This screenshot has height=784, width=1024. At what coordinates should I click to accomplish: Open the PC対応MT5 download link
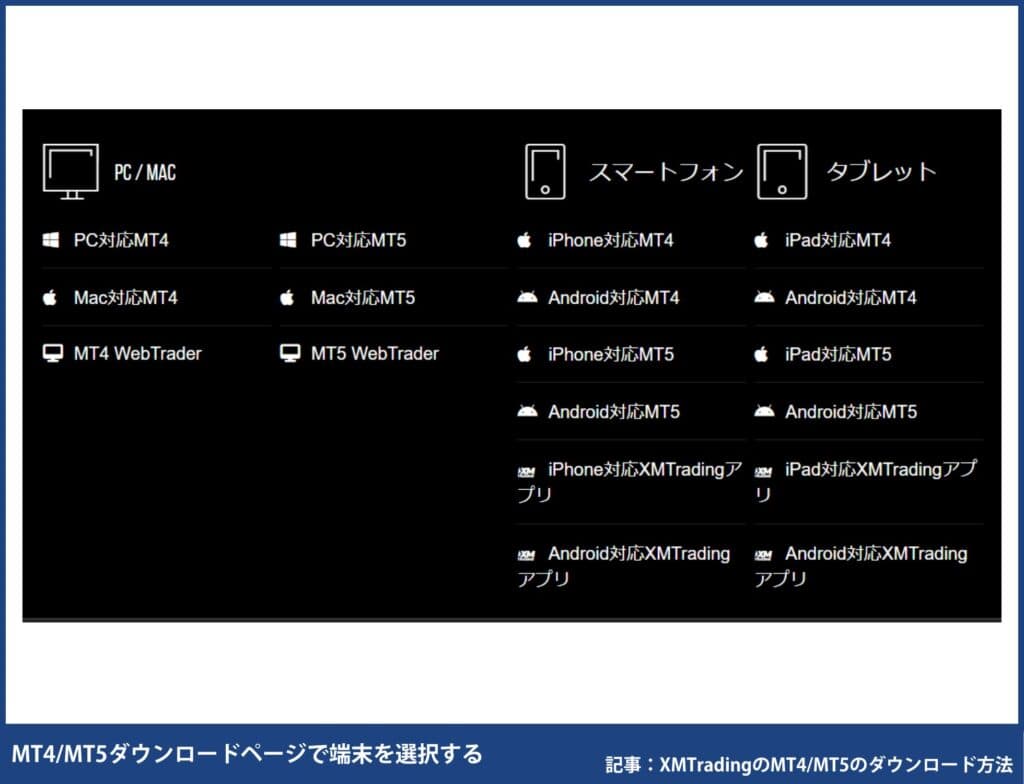(359, 240)
